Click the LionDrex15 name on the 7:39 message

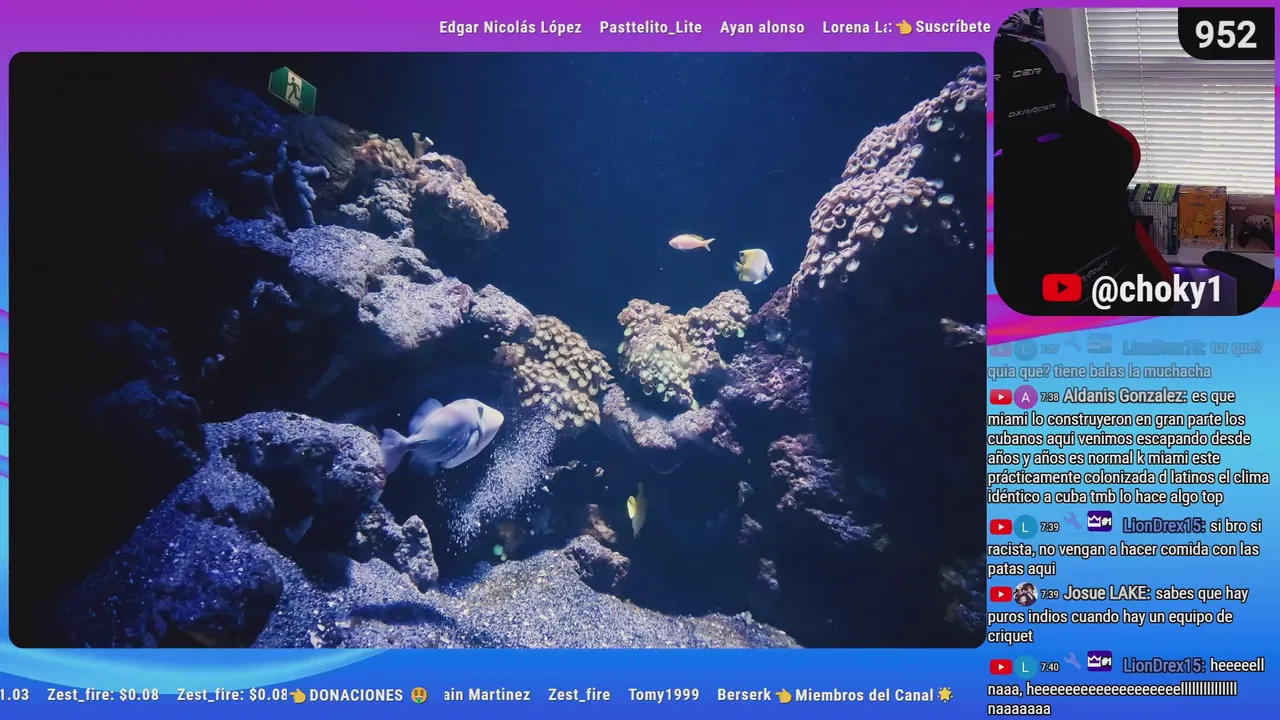(x=1163, y=526)
